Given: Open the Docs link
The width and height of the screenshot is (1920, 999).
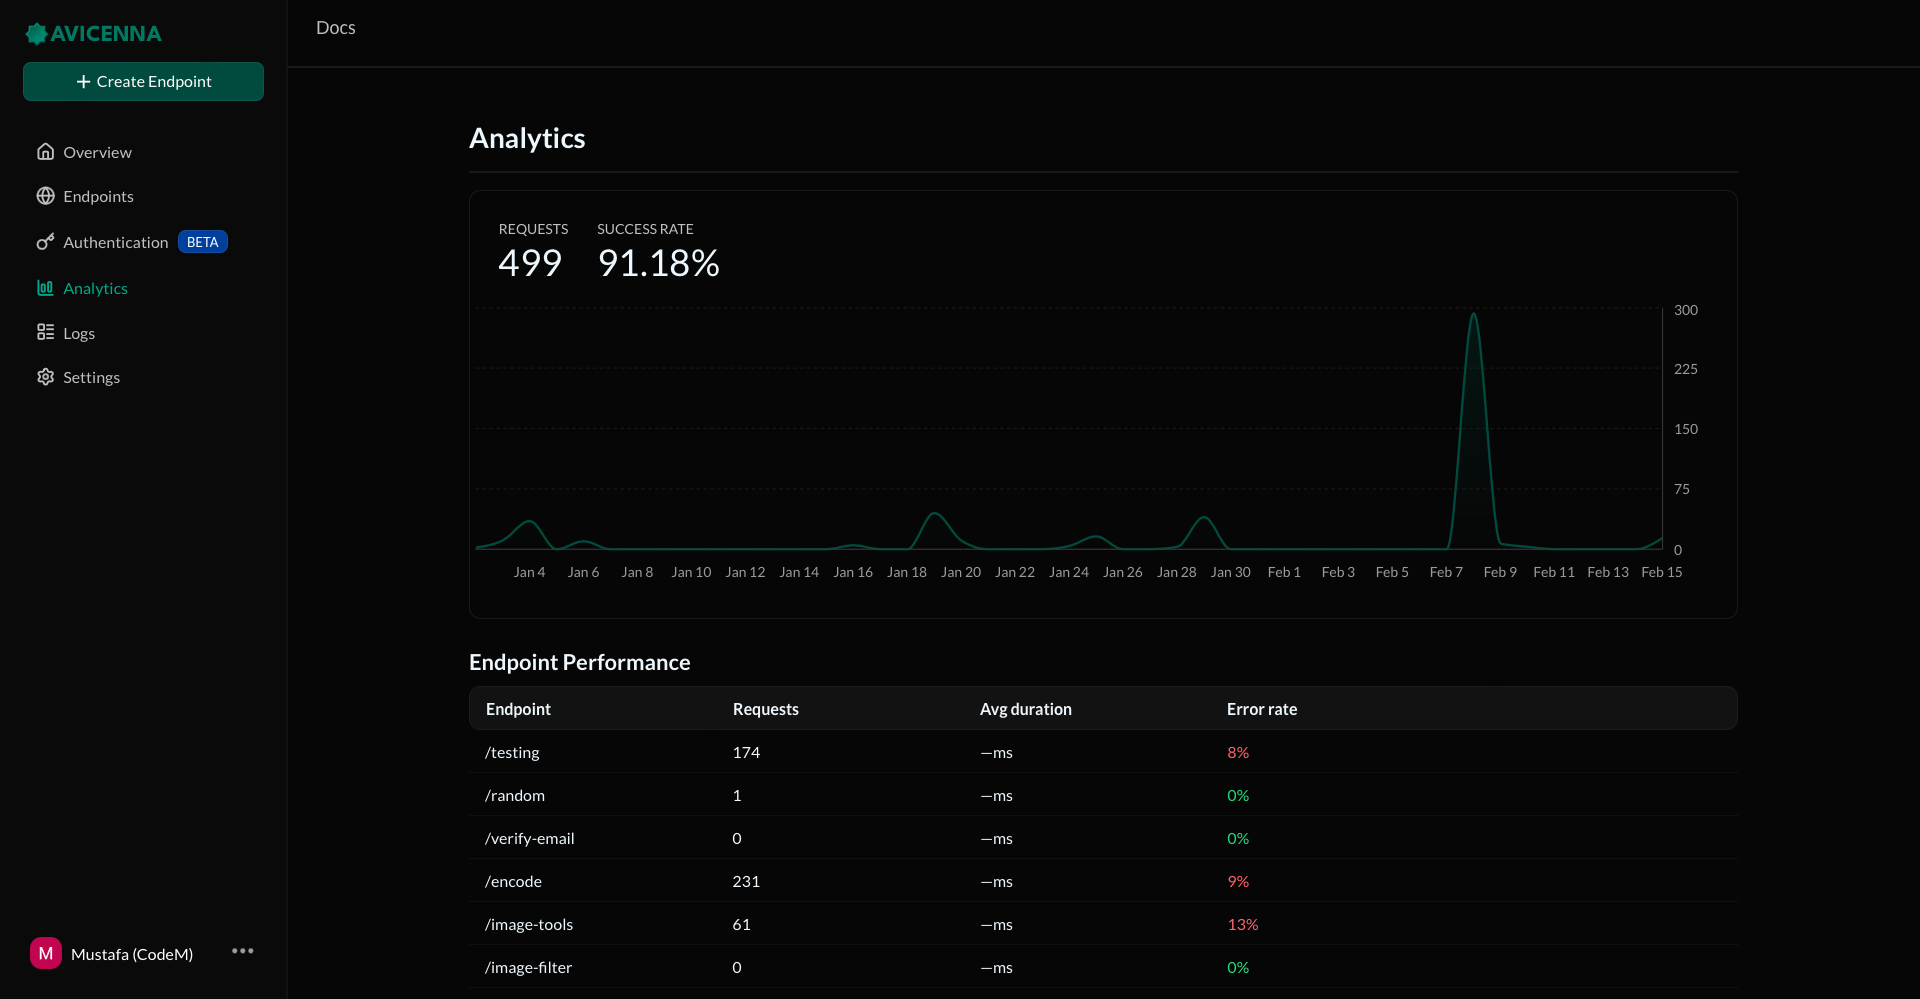Looking at the screenshot, I should click(336, 28).
